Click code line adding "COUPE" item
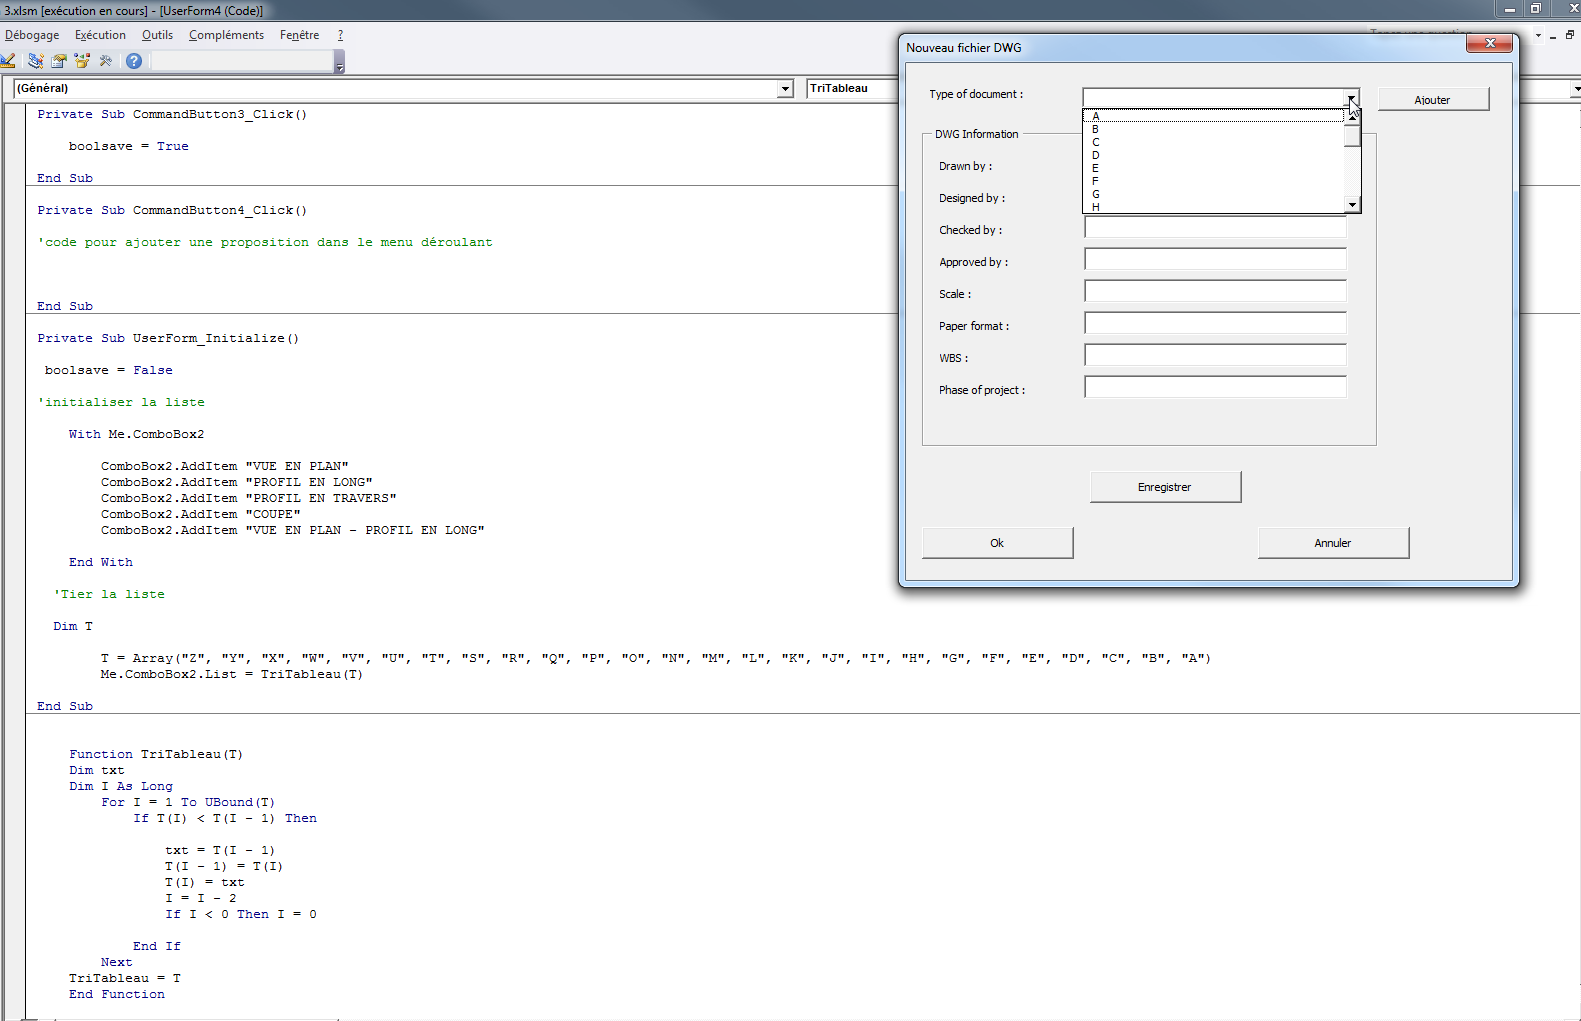 [200, 514]
